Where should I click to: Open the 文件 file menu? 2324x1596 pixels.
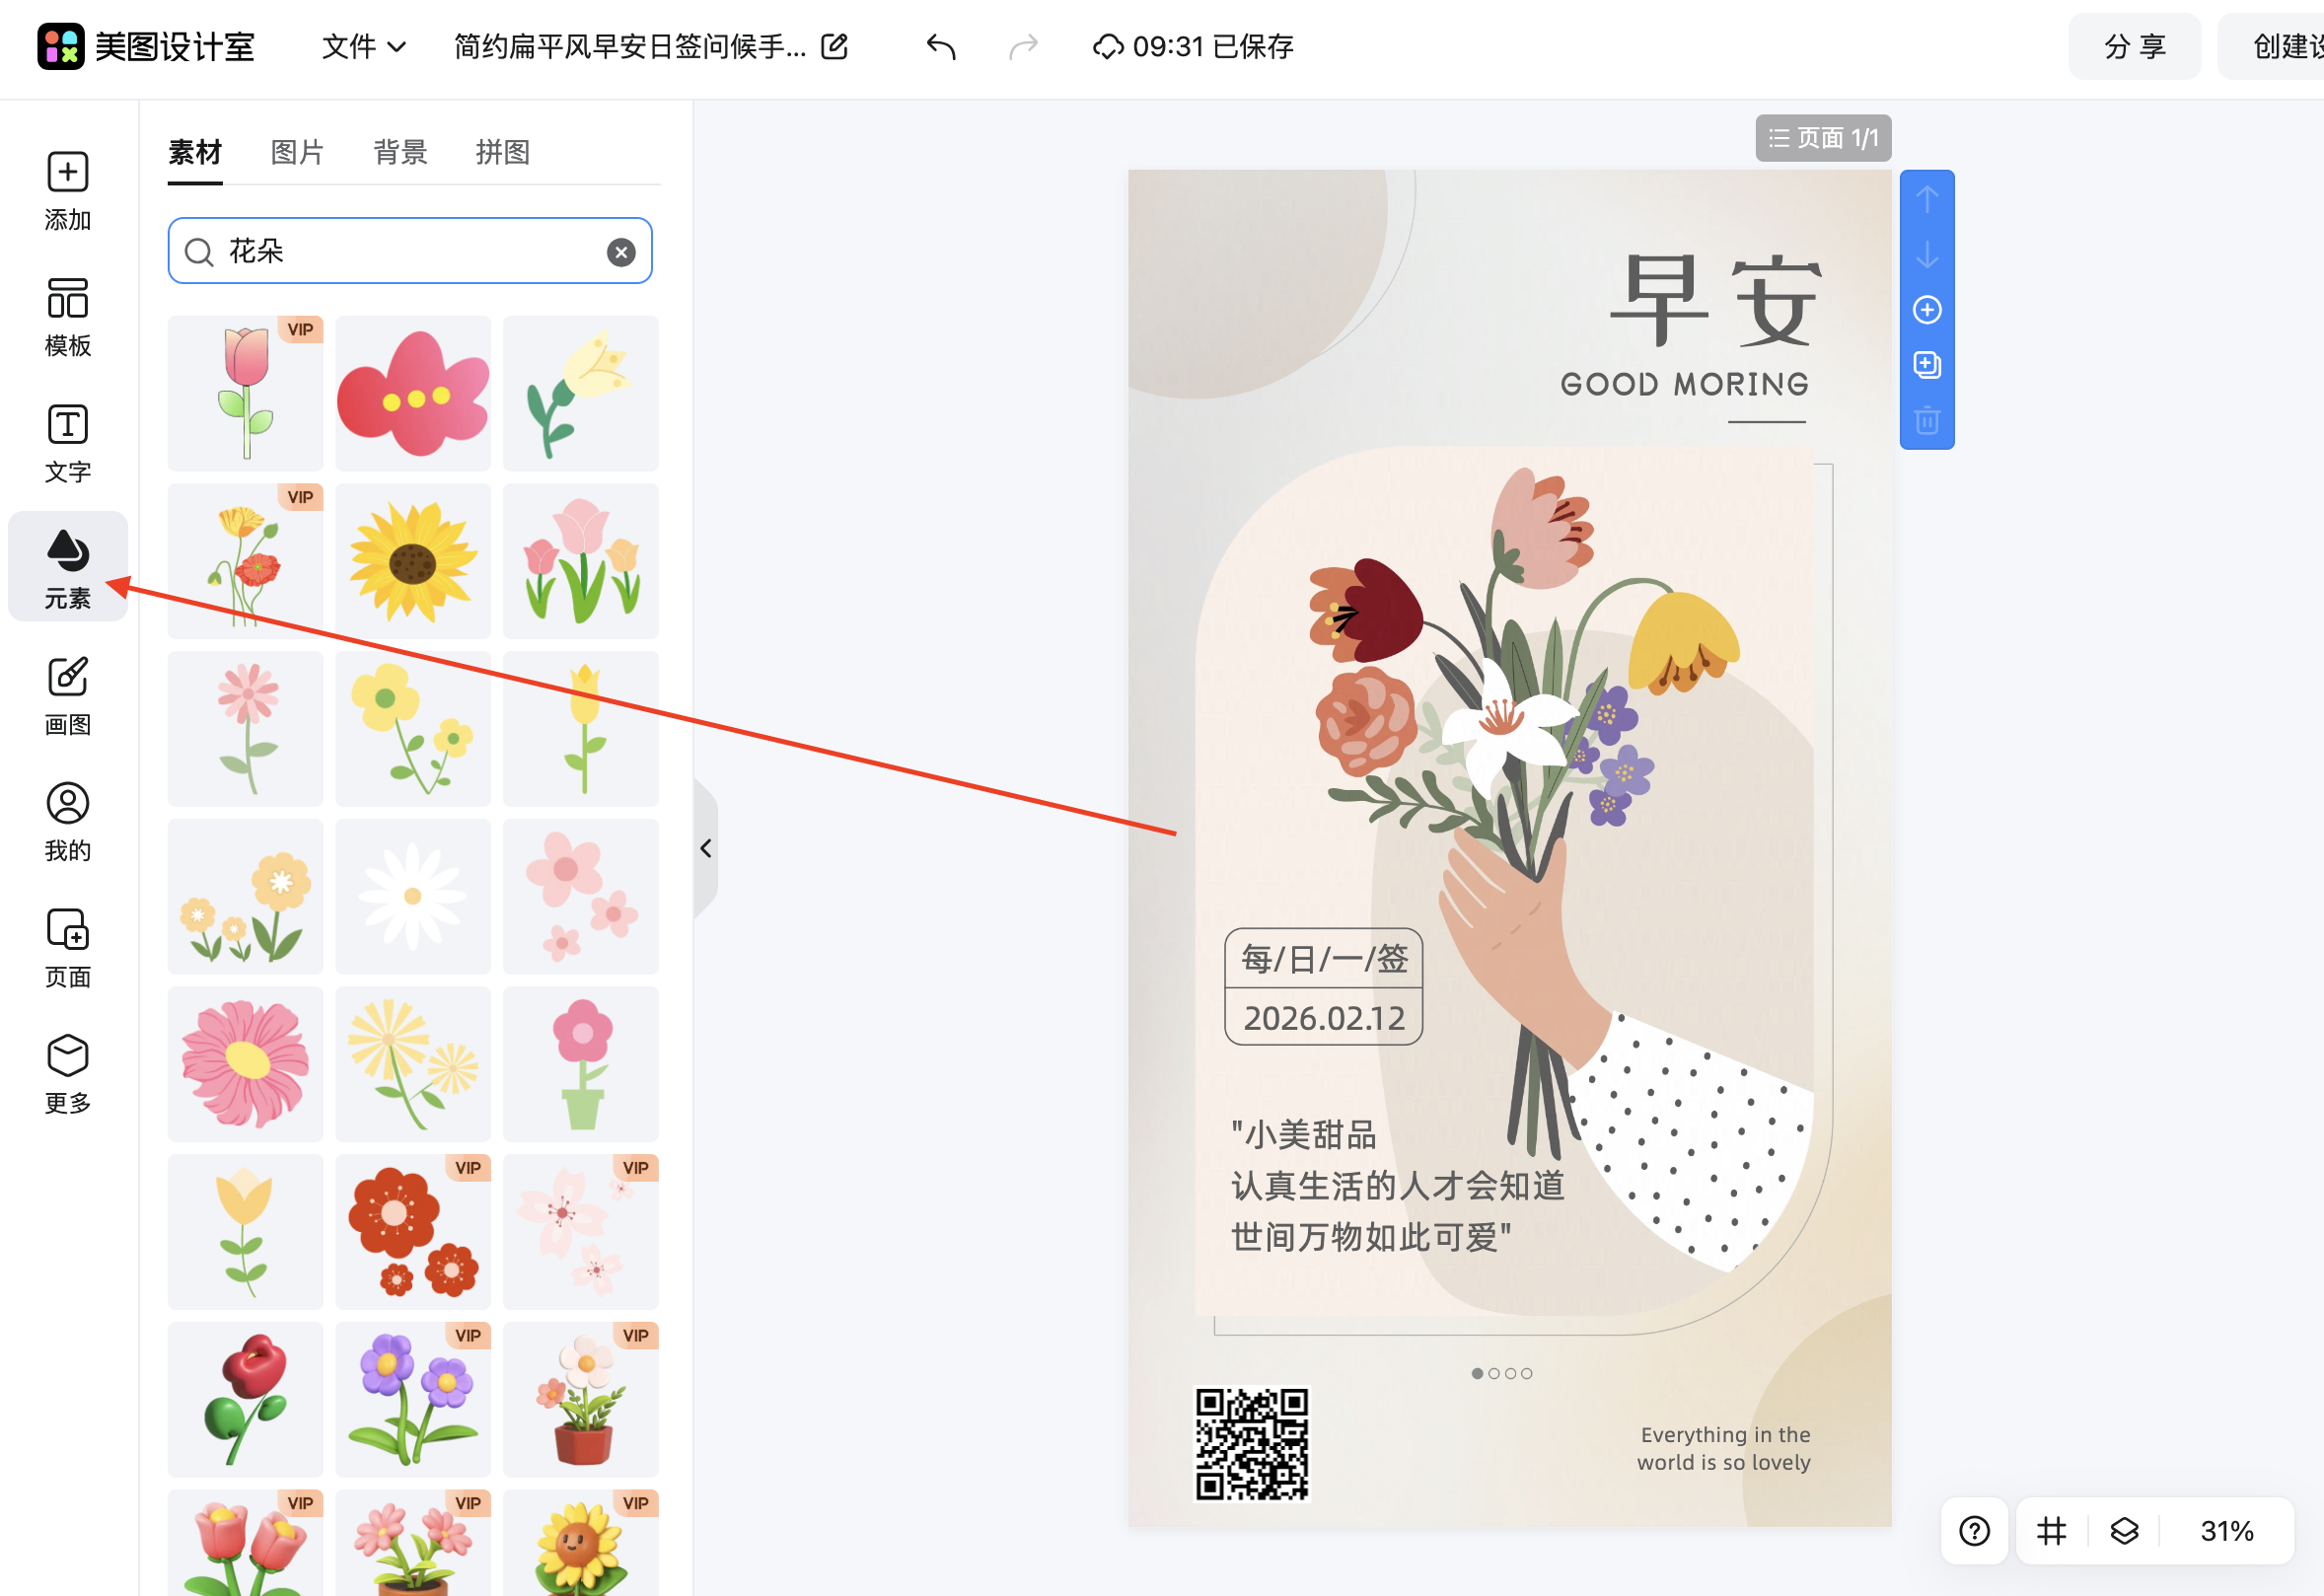[362, 46]
